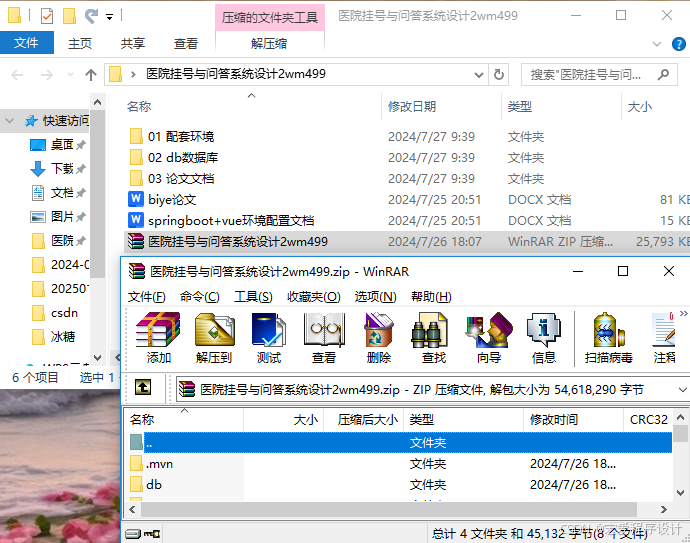Open Explorer help question mark icon
The width and height of the screenshot is (690, 543).
679,44
